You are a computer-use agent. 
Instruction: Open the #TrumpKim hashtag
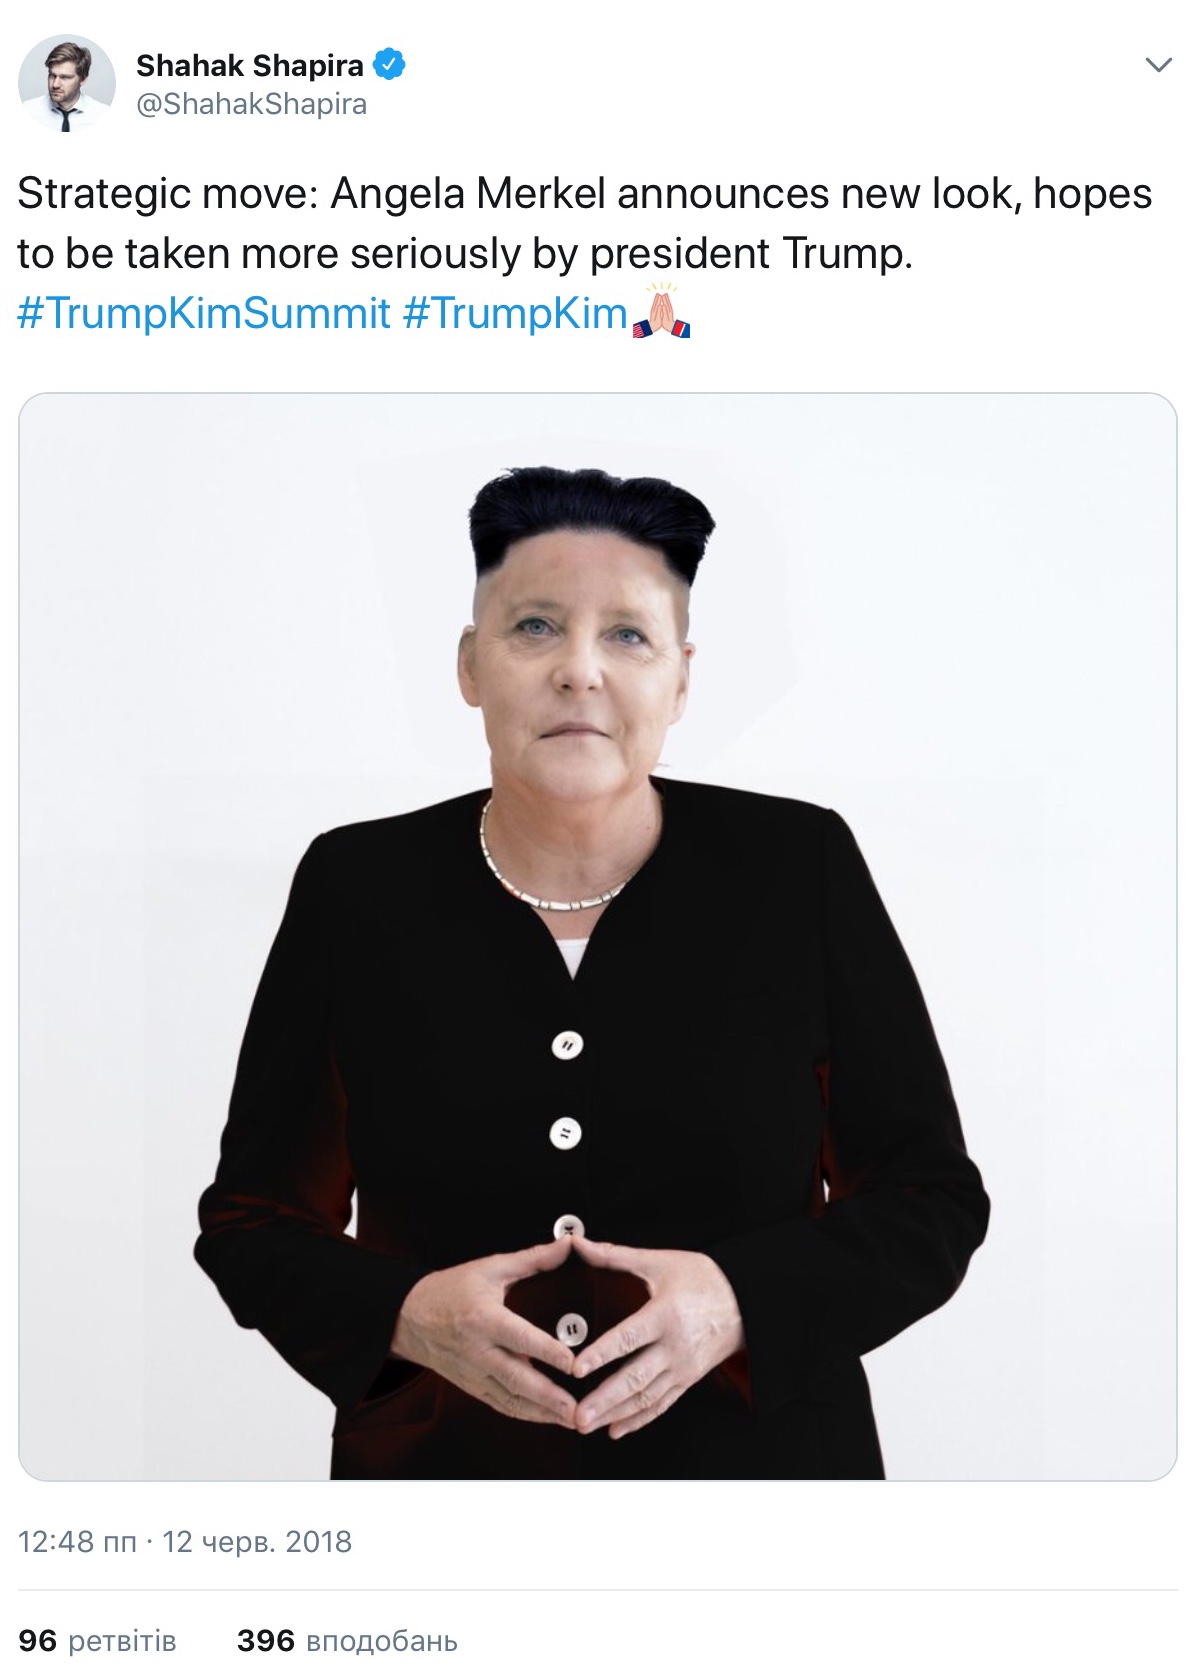[515, 313]
